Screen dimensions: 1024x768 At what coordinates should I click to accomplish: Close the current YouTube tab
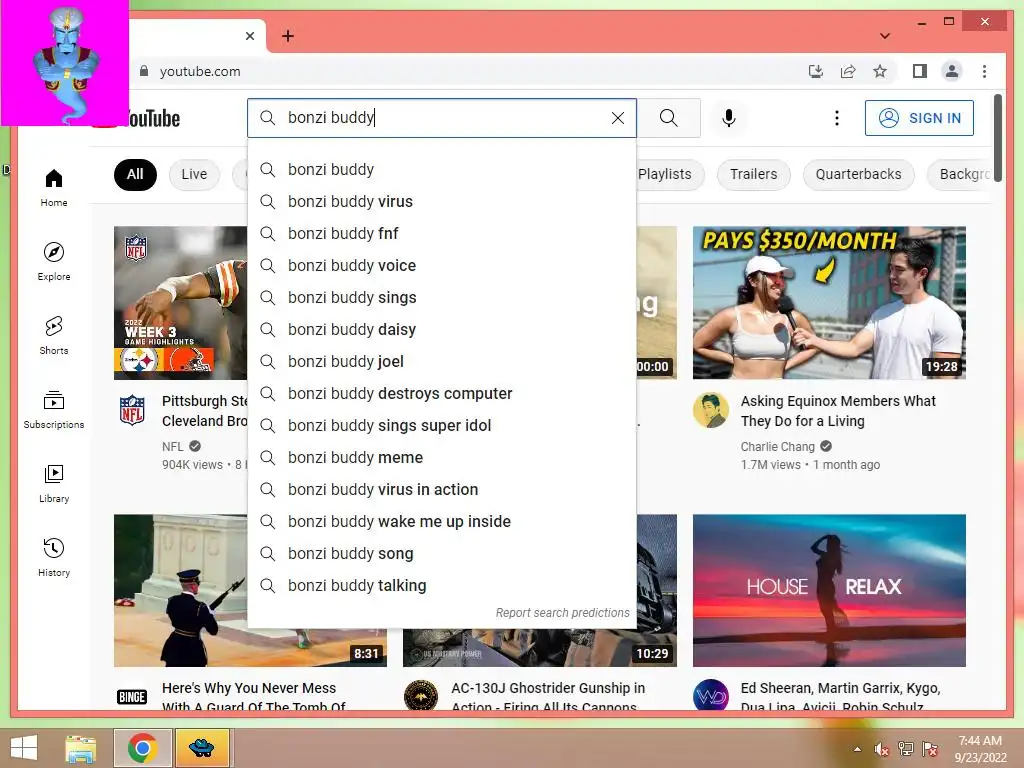tap(249, 36)
